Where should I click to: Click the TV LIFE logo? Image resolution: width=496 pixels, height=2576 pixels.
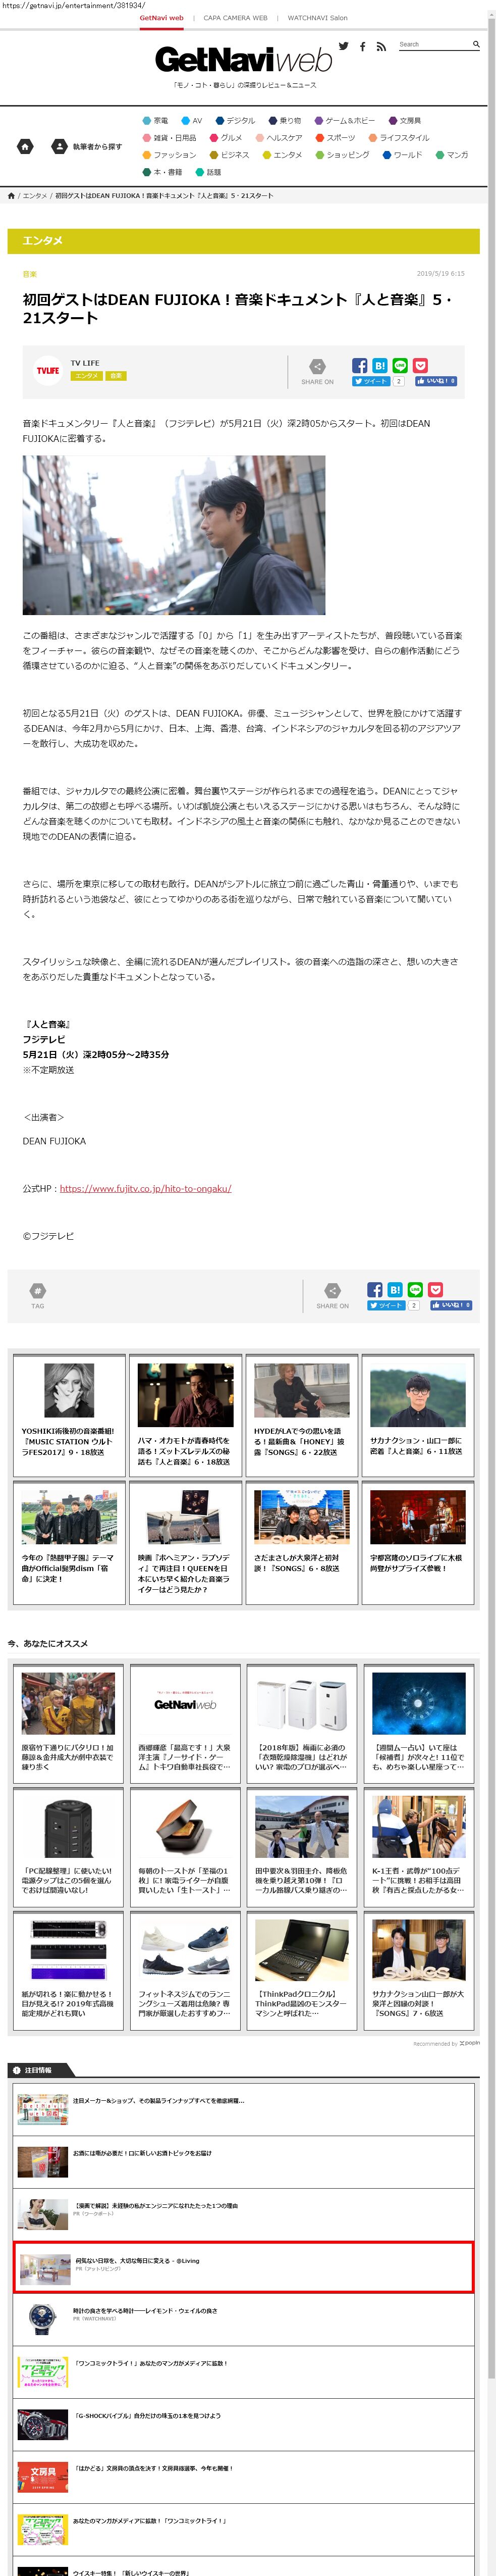point(48,370)
